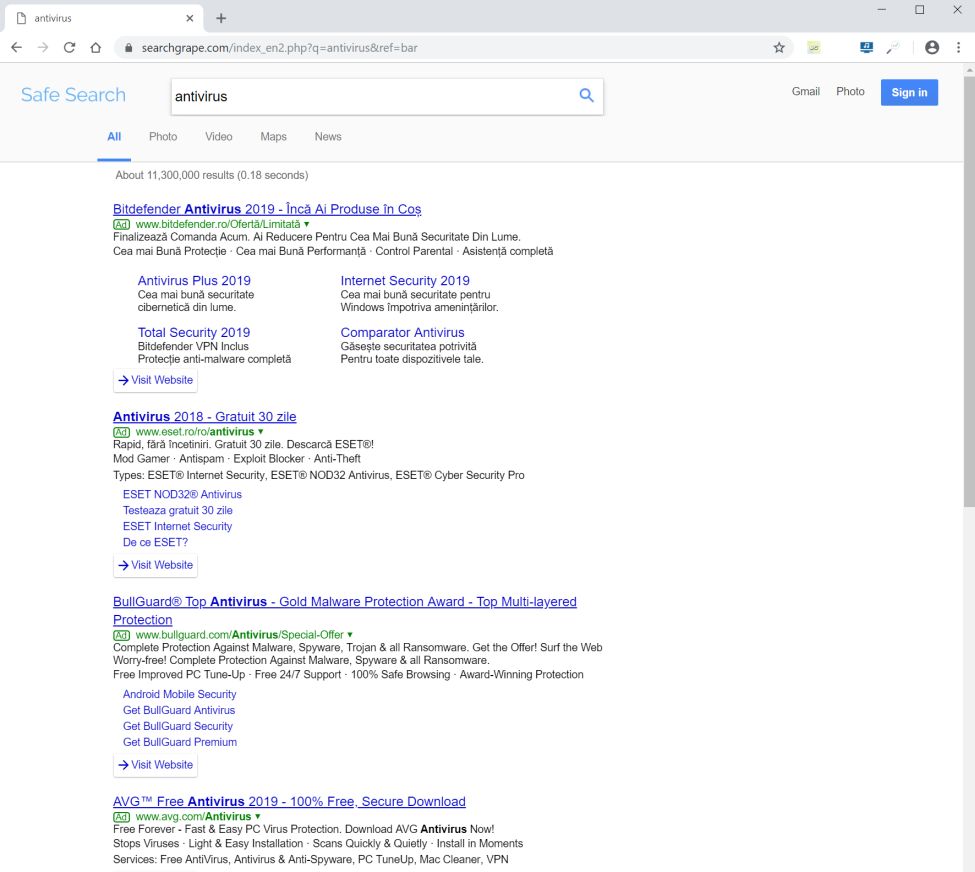Bookmark this page with the star icon
This screenshot has width=975, height=872.
pos(779,47)
